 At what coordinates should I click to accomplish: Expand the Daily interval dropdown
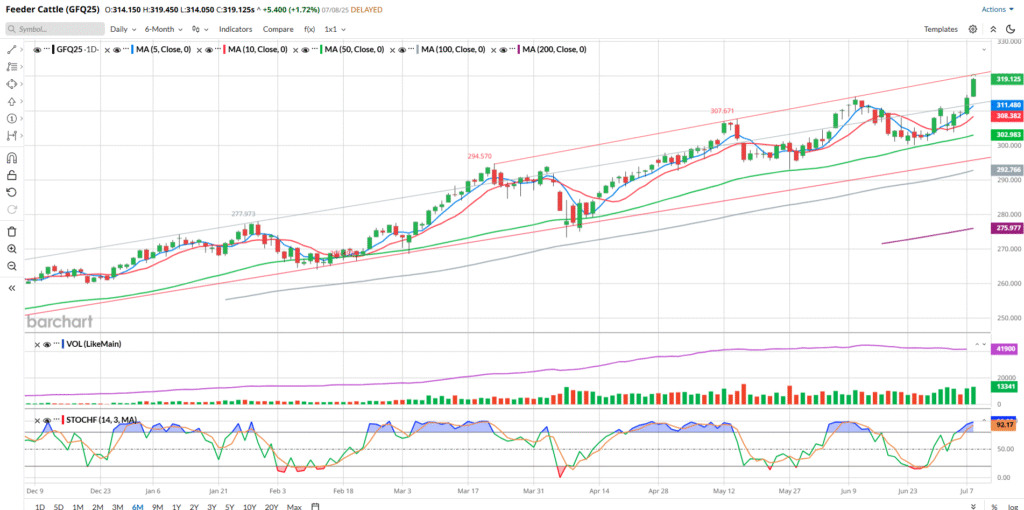click(x=123, y=30)
